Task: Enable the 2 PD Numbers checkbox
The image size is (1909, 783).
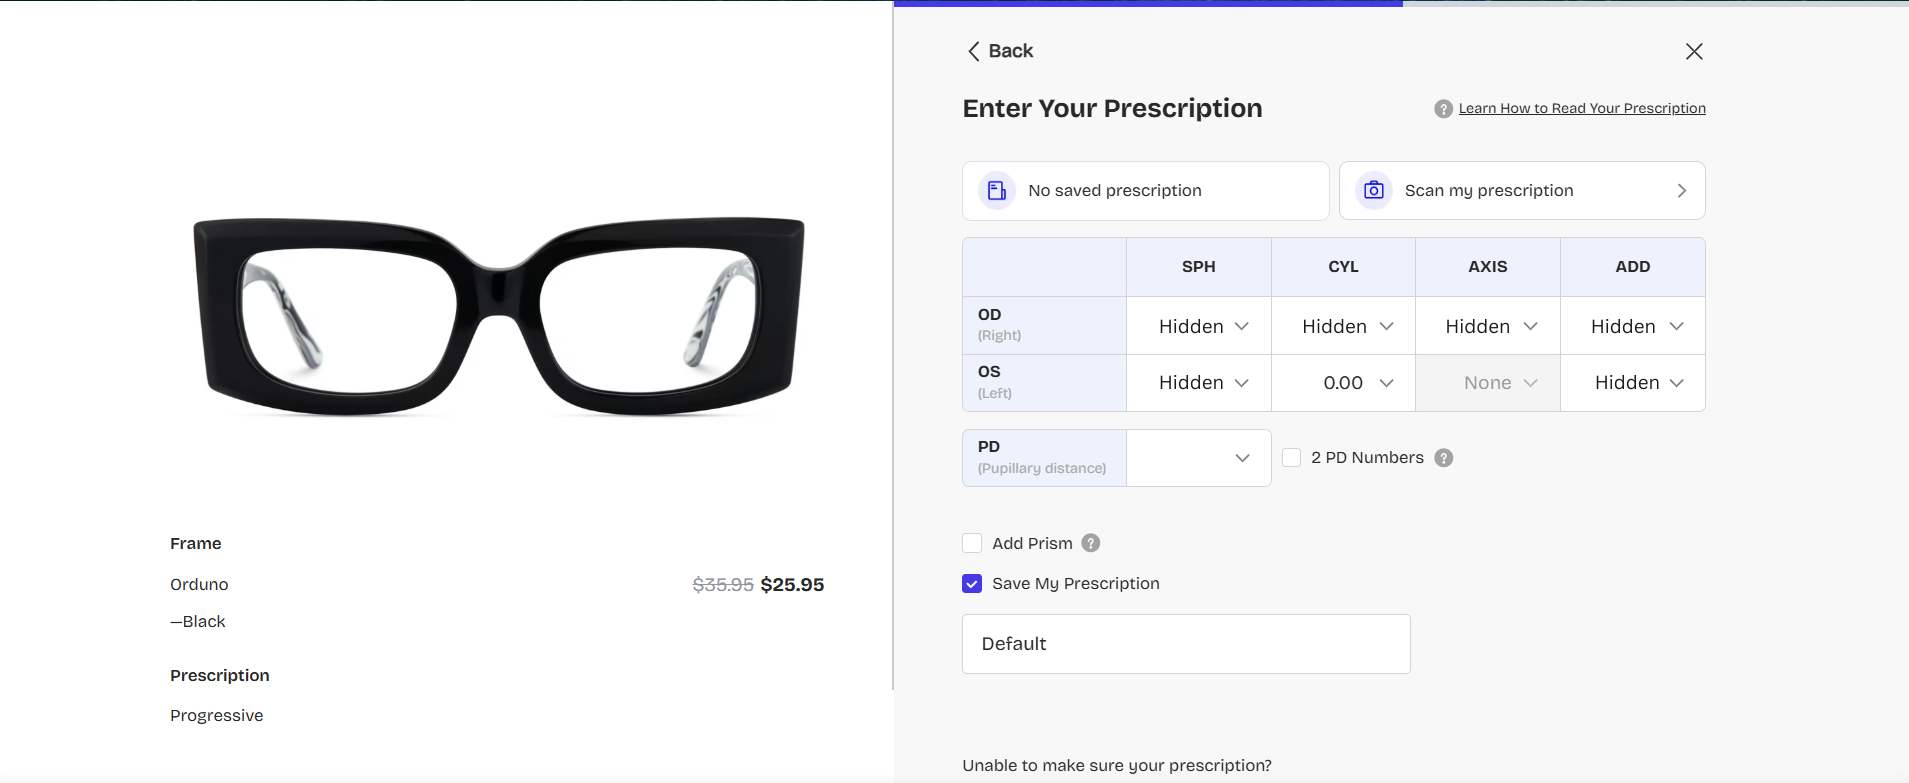Action: pyautogui.click(x=1292, y=458)
